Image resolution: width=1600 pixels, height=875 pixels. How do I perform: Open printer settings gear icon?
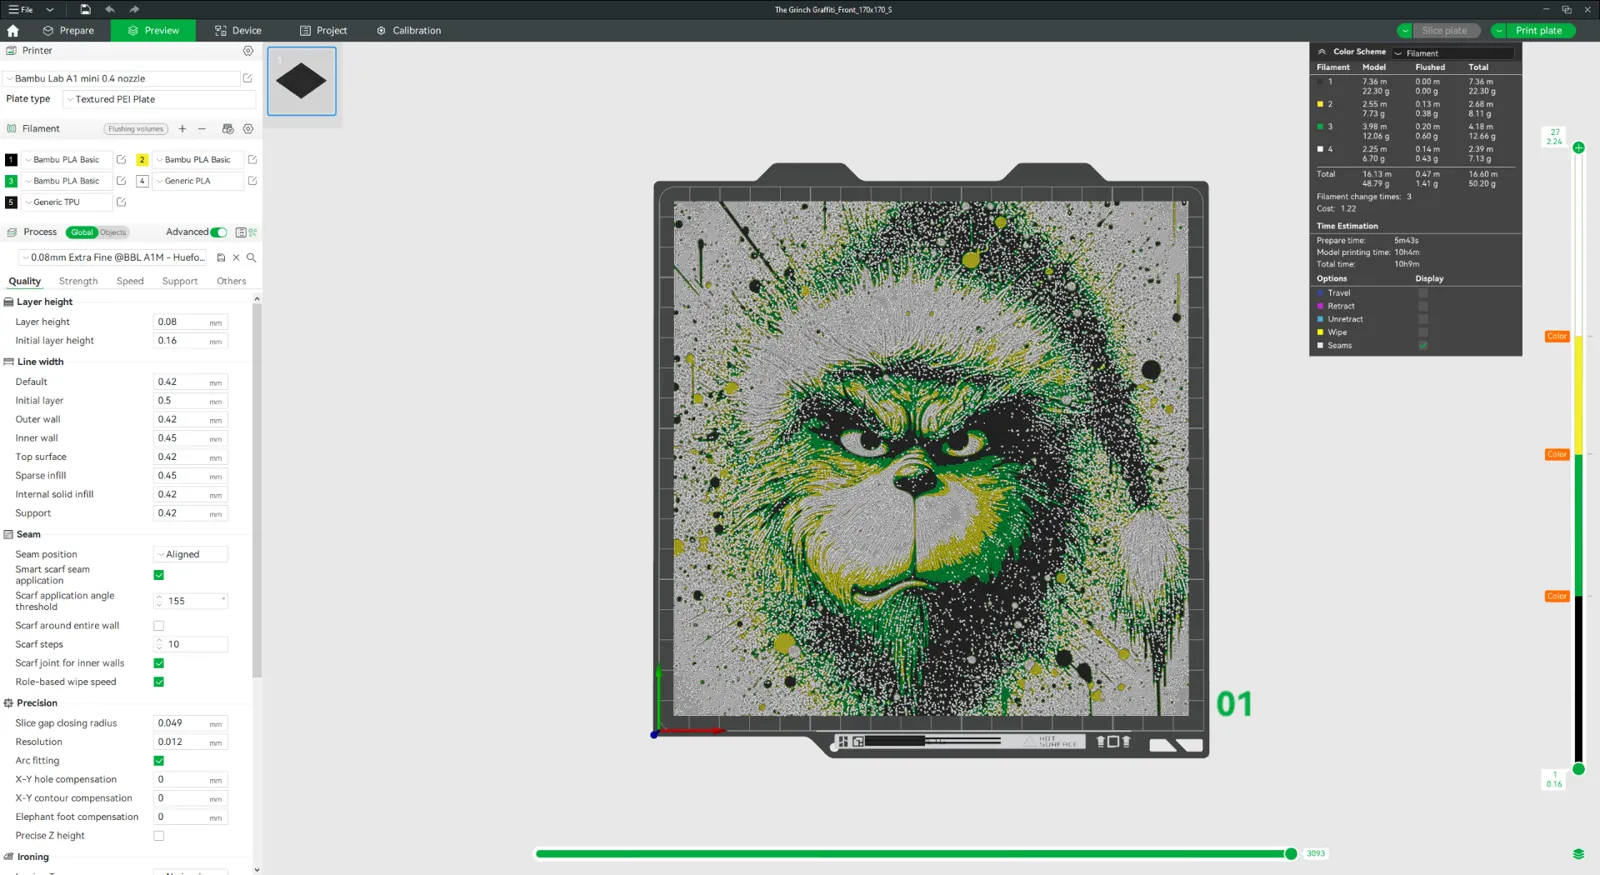[x=248, y=50]
